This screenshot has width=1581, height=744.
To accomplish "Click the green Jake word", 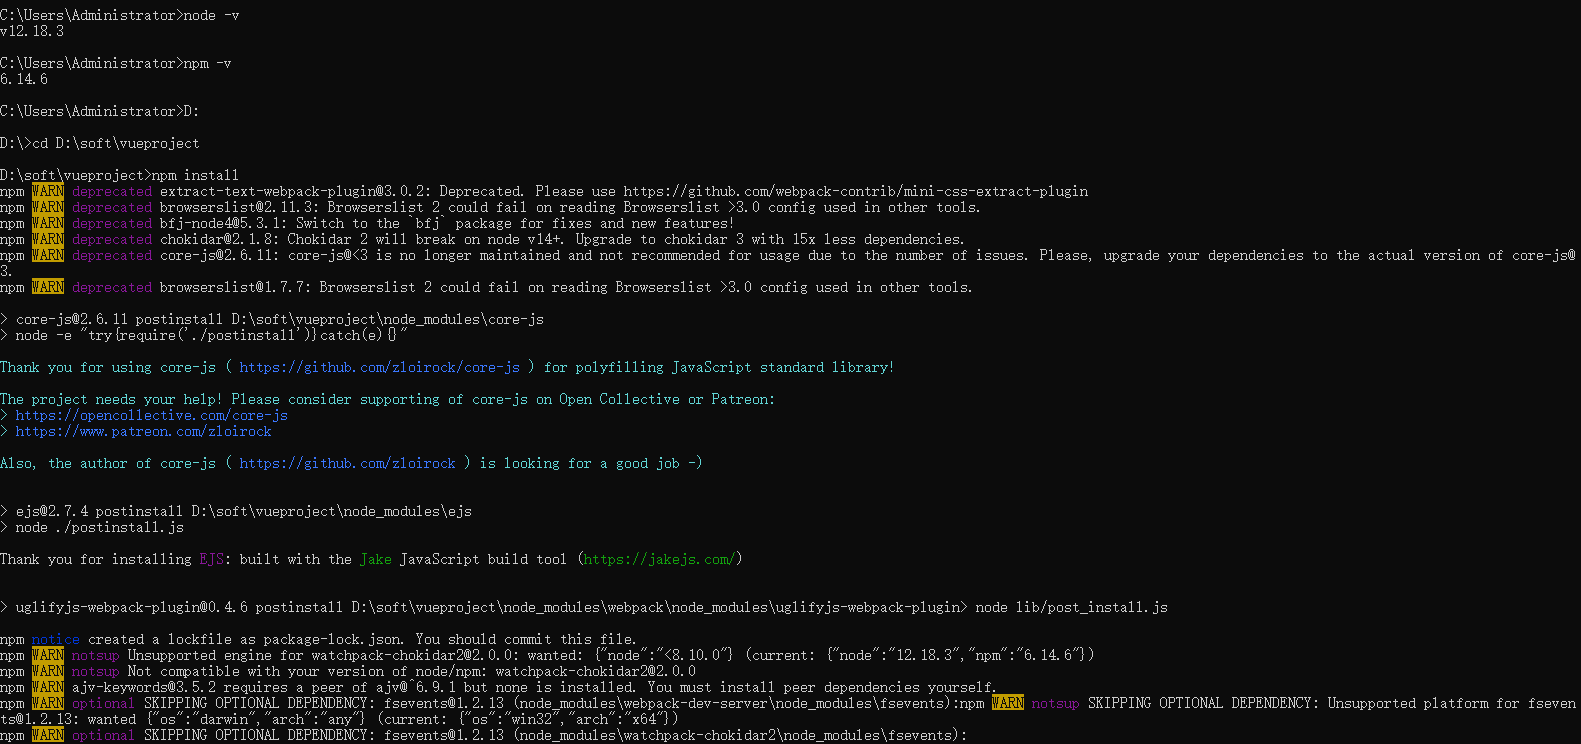I will point(376,559).
